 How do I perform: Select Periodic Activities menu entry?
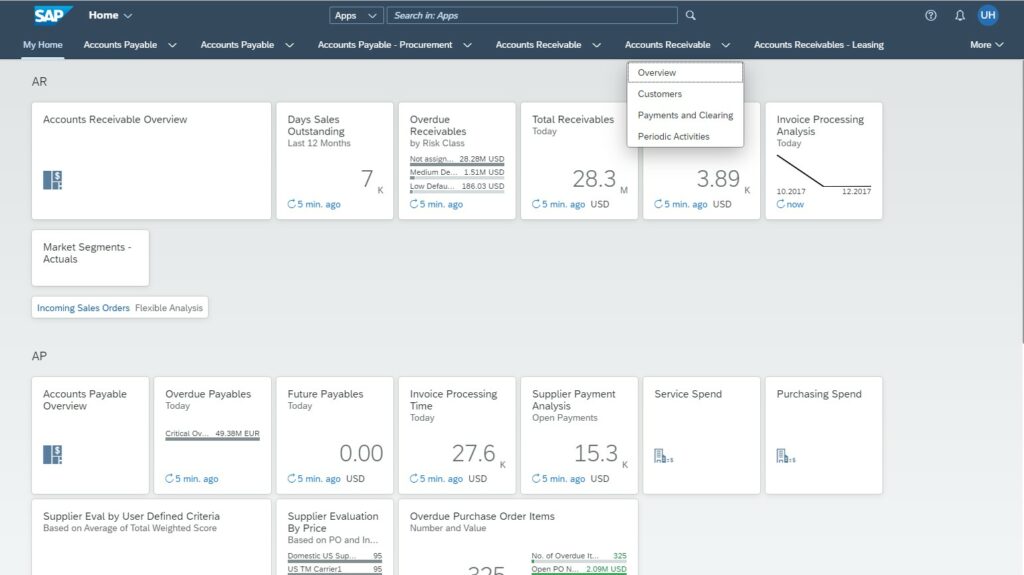[673, 136]
